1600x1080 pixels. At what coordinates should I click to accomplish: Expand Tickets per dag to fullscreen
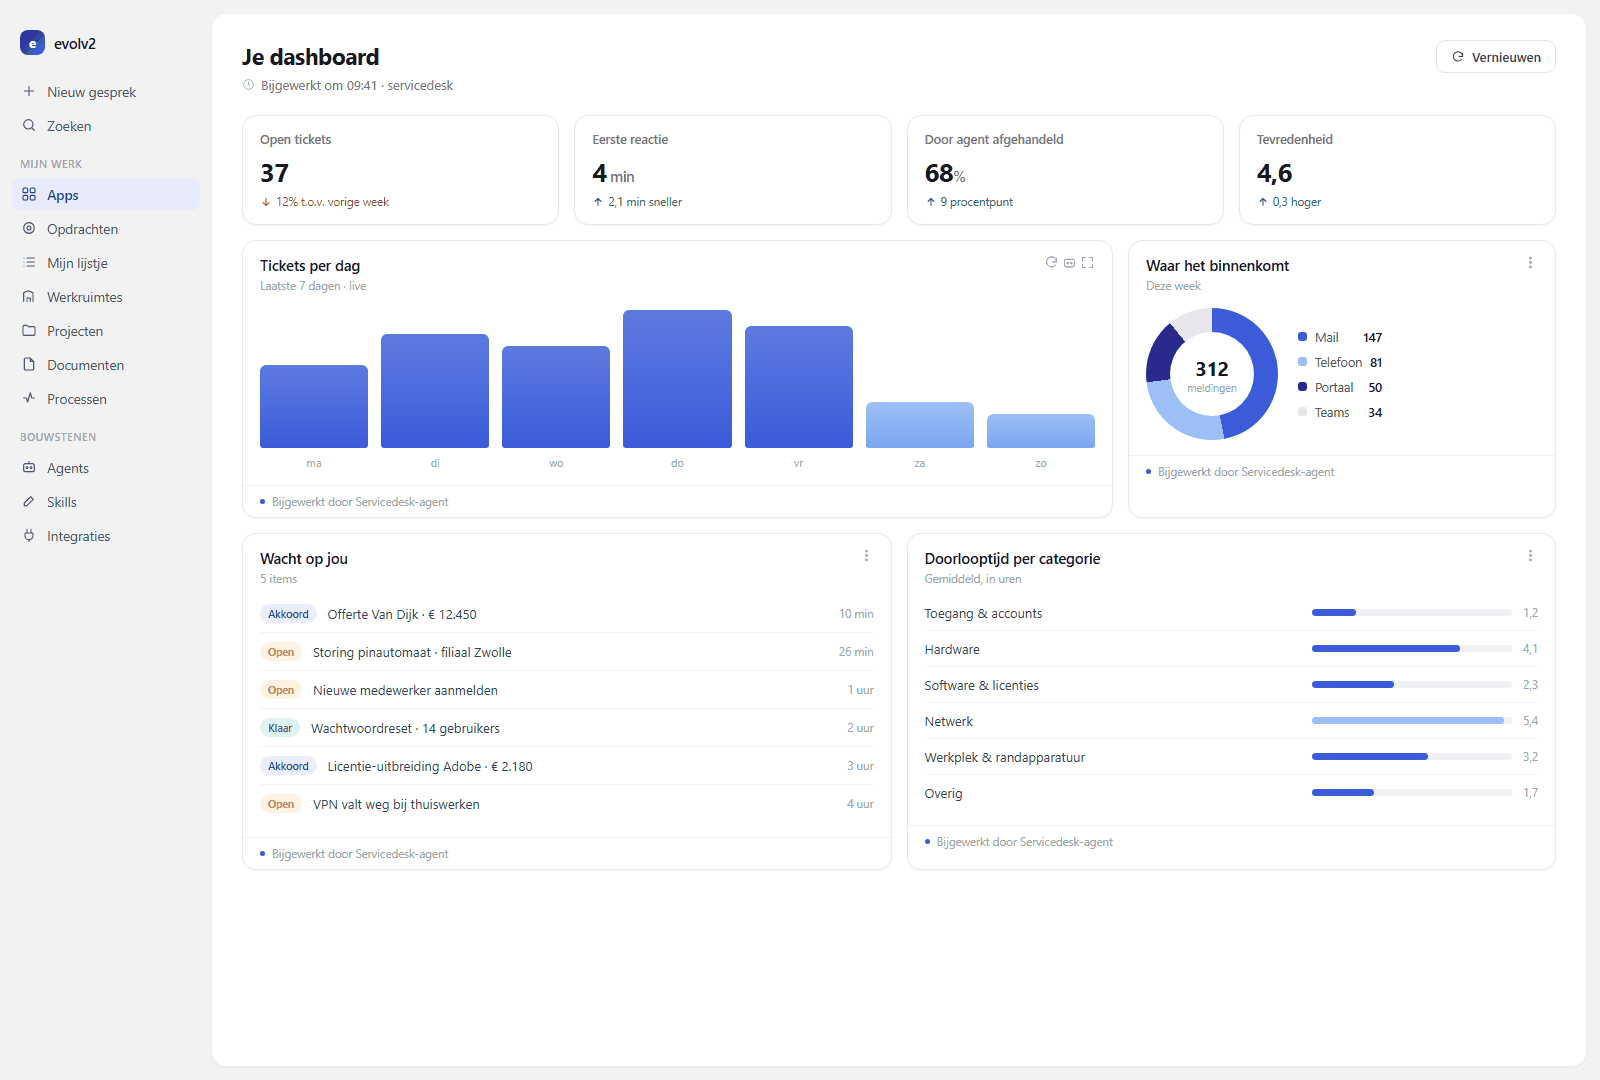tap(1087, 263)
